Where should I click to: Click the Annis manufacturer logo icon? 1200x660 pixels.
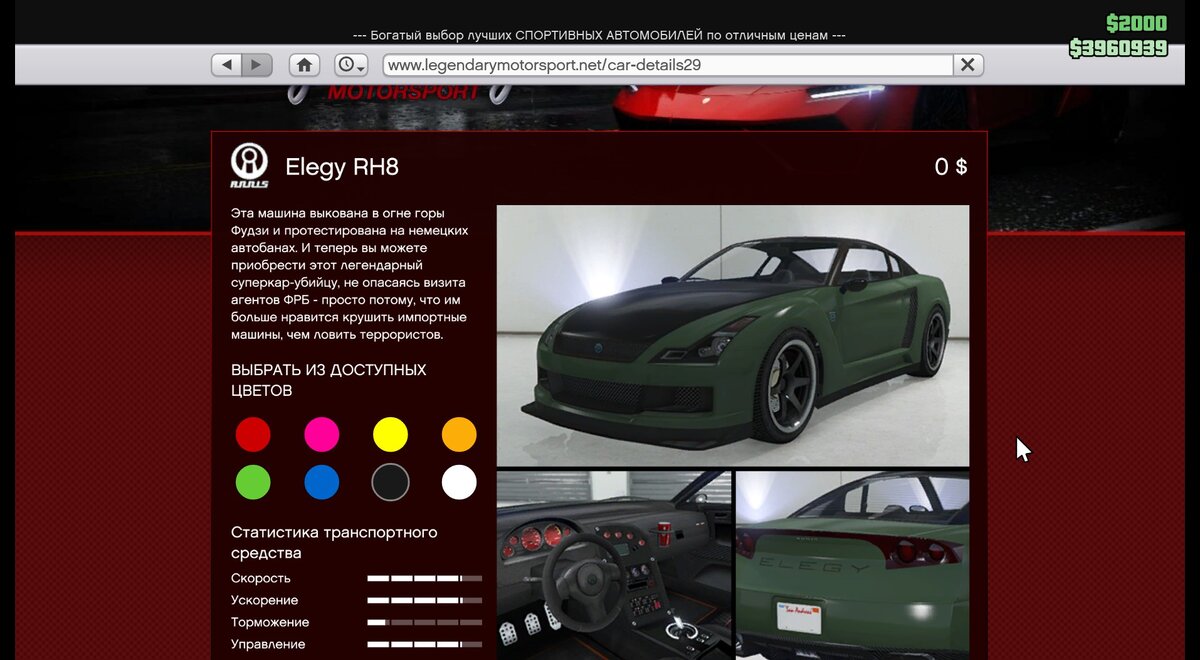(x=249, y=166)
